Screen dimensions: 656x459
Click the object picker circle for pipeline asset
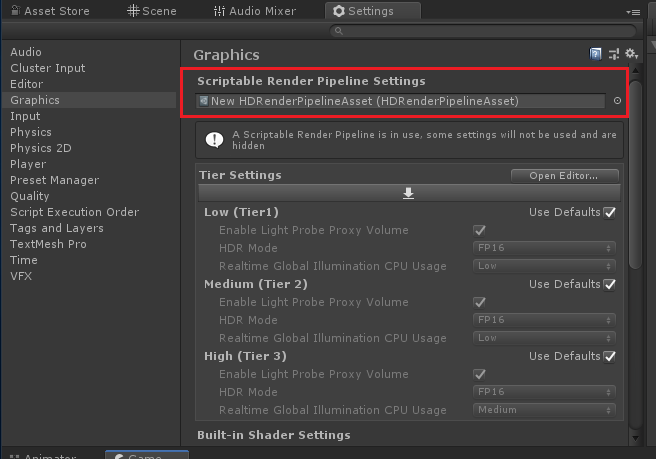click(x=617, y=101)
